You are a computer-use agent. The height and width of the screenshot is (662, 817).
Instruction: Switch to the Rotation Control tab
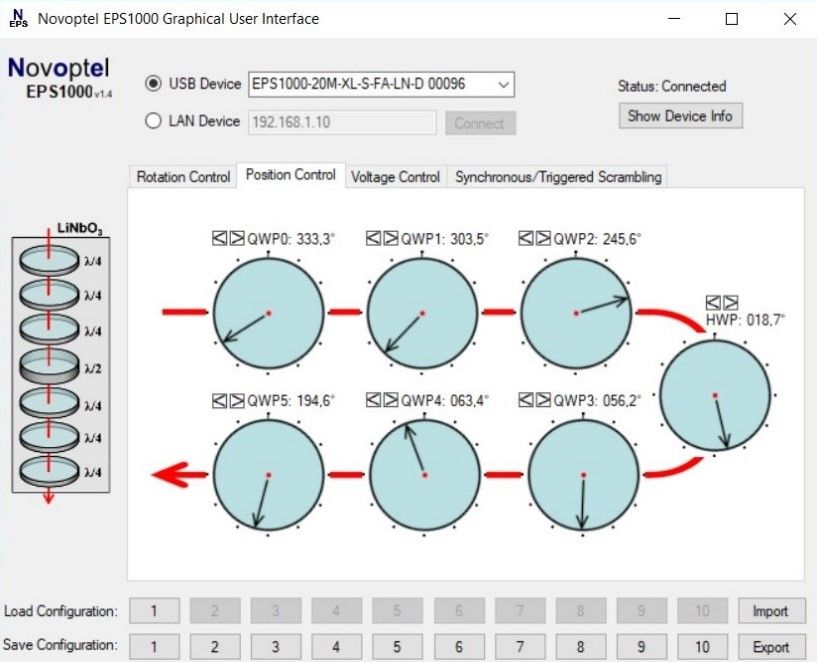(x=183, y=177)
